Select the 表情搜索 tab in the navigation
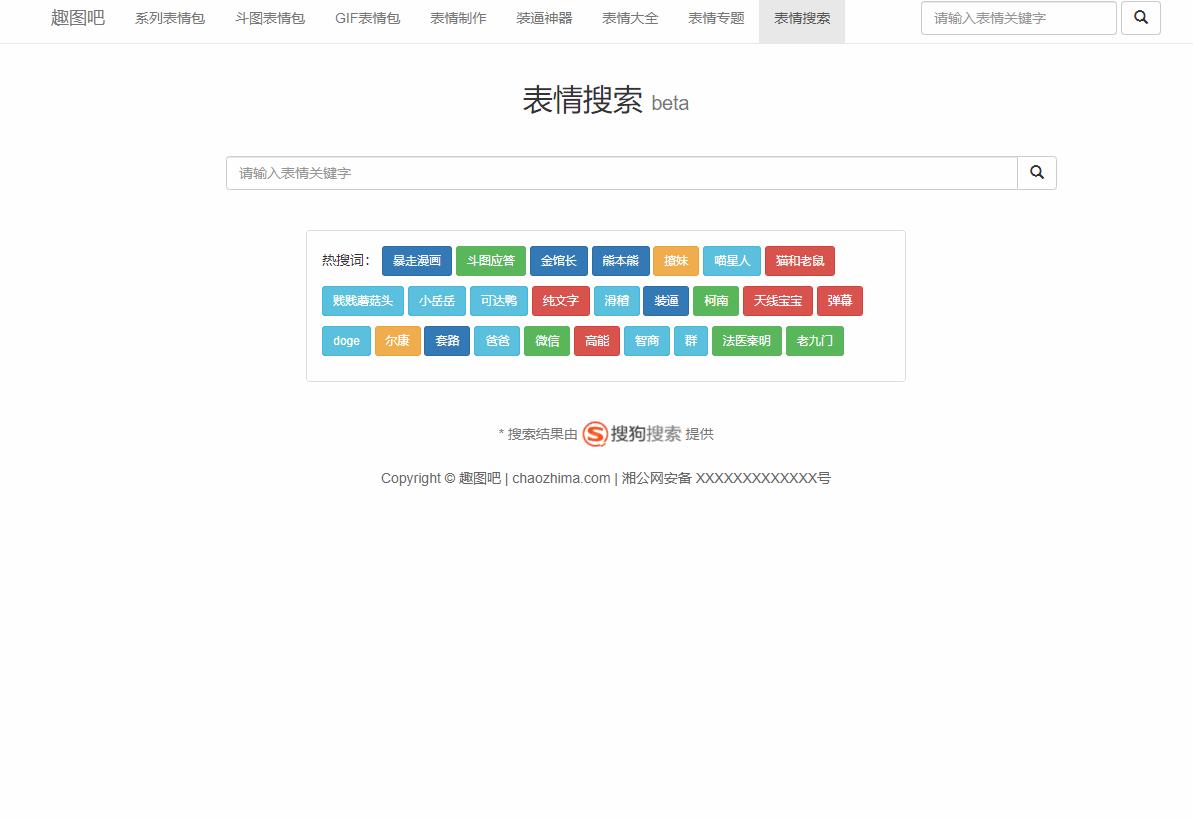Screen dimensions: 1193x821 801,18
